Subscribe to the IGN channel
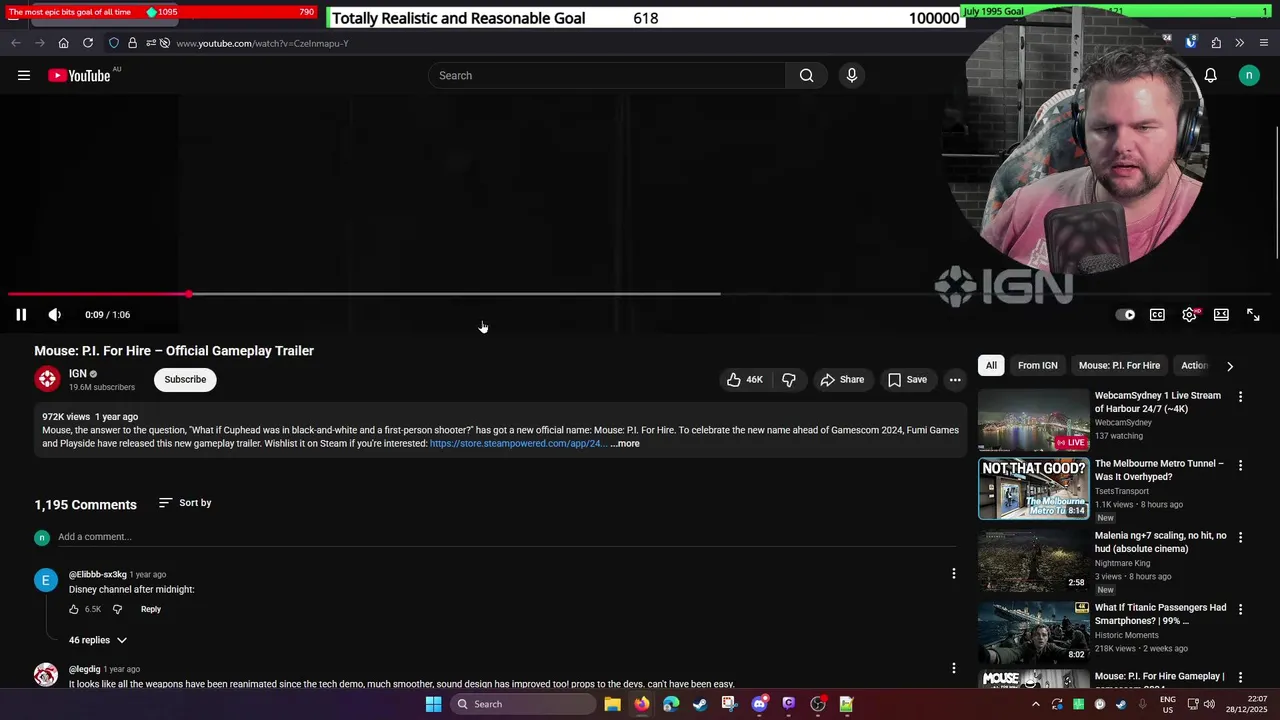Image resolution: width=1280 pixels, height=720 pixels. (185, 379)
